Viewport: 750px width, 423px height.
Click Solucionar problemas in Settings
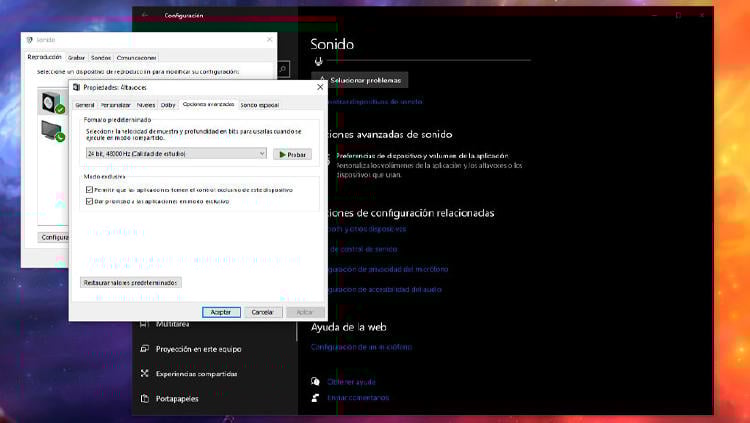(x=360, y=80)
